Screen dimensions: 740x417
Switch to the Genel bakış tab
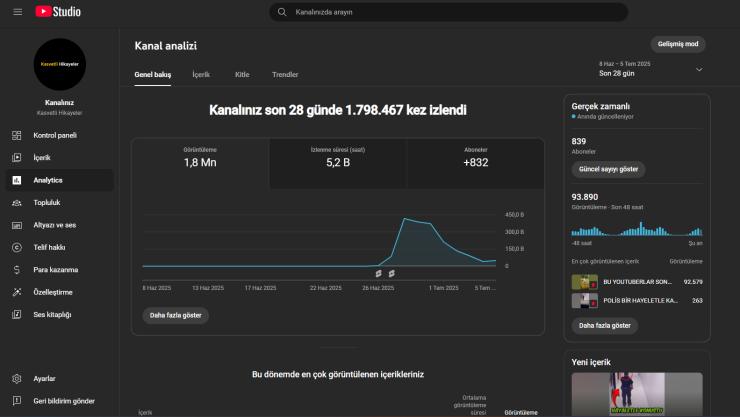(152, 75)
